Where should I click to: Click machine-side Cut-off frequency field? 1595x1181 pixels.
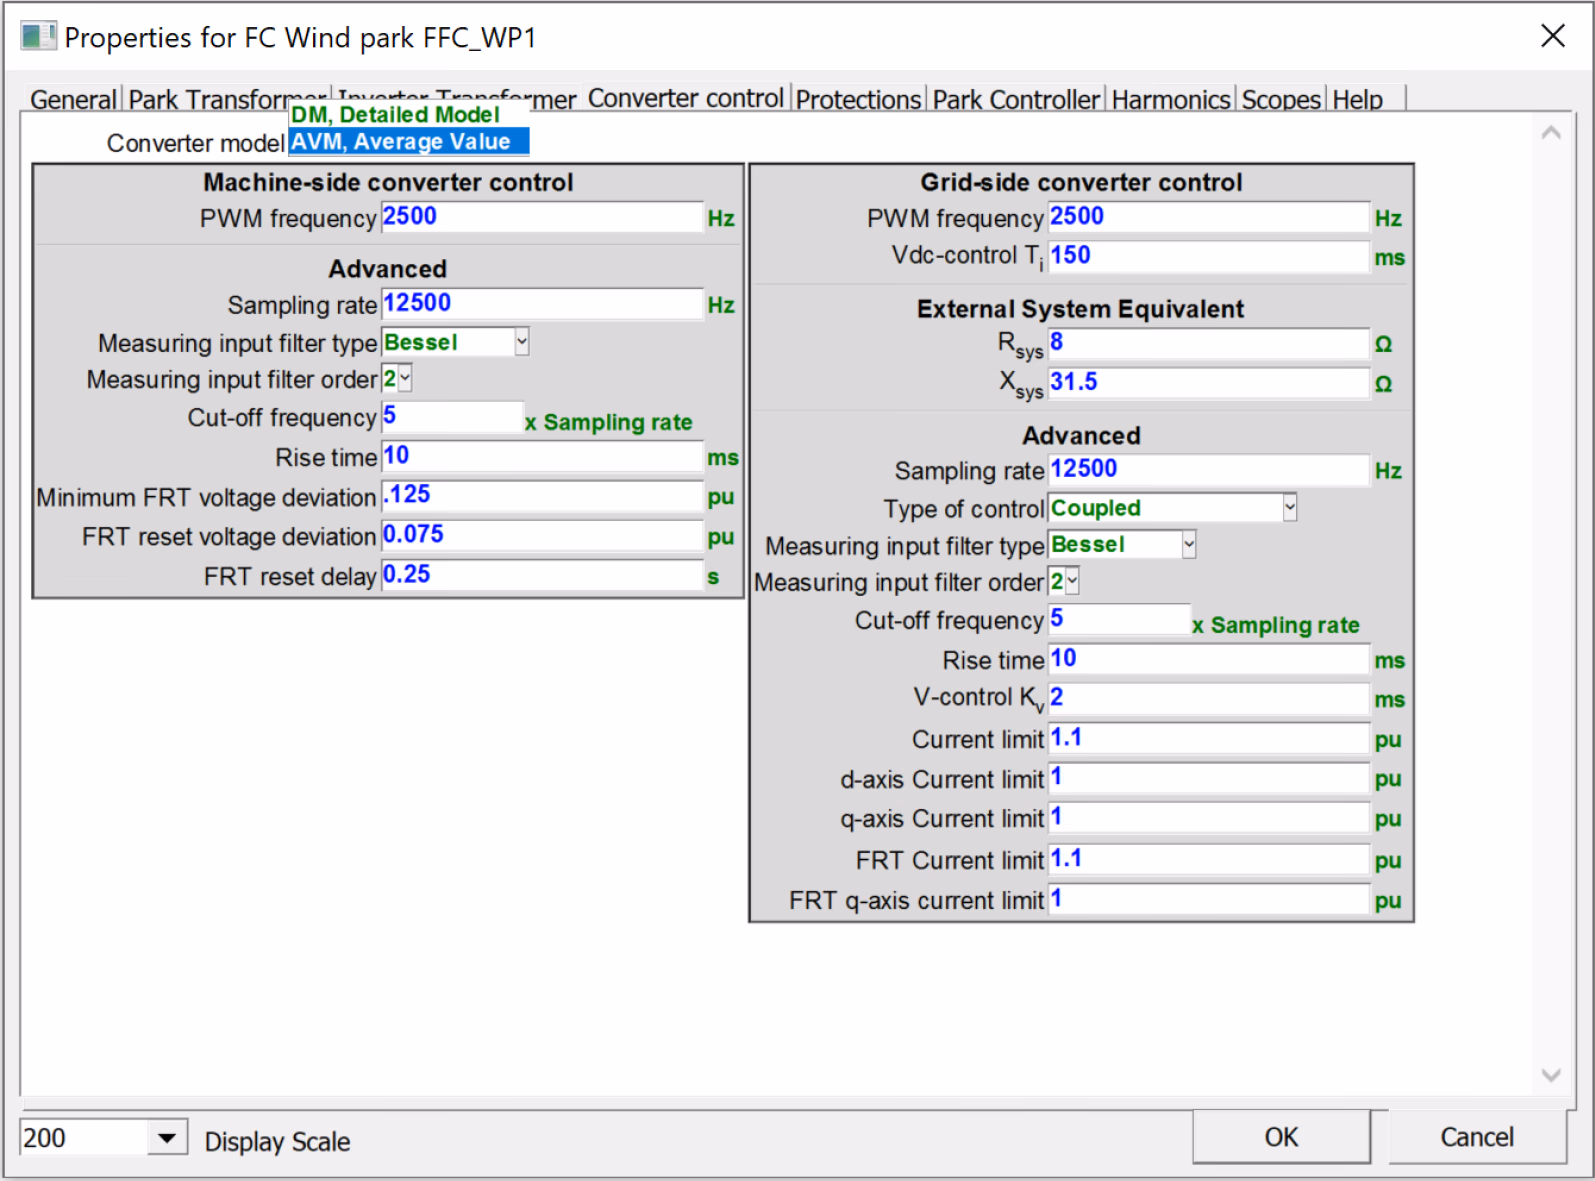click(x=452, y=417)
